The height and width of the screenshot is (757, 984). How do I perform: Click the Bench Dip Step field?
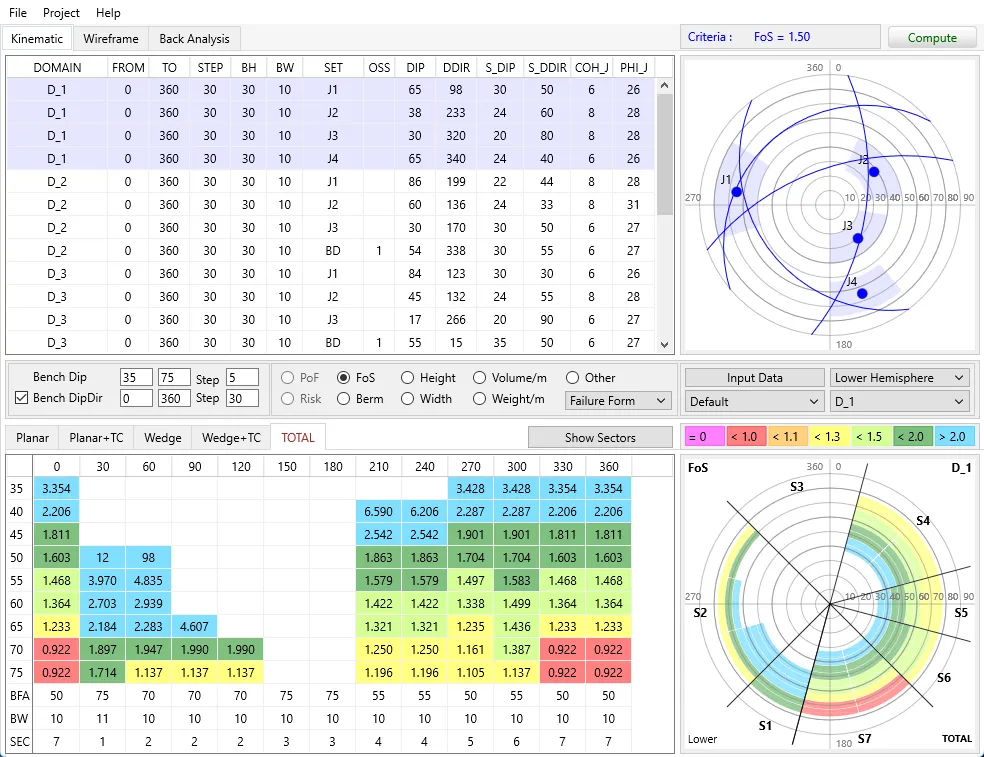(x=242, y=377)
